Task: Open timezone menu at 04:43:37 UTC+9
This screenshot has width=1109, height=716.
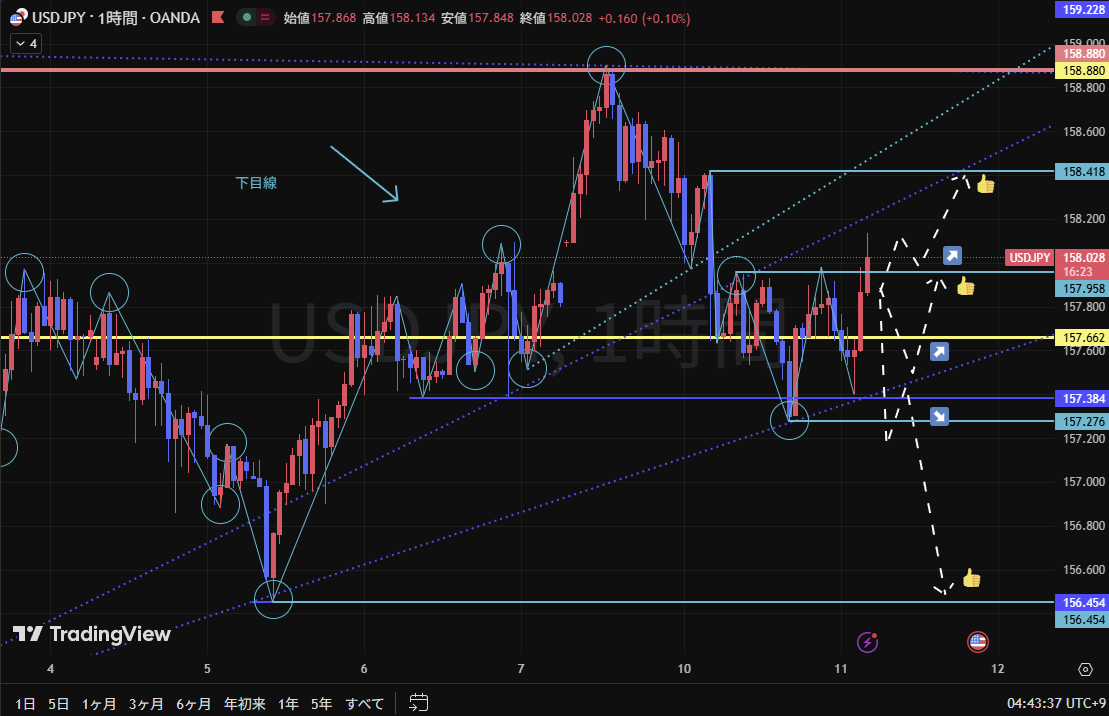Action: (x=1048, y=703)
